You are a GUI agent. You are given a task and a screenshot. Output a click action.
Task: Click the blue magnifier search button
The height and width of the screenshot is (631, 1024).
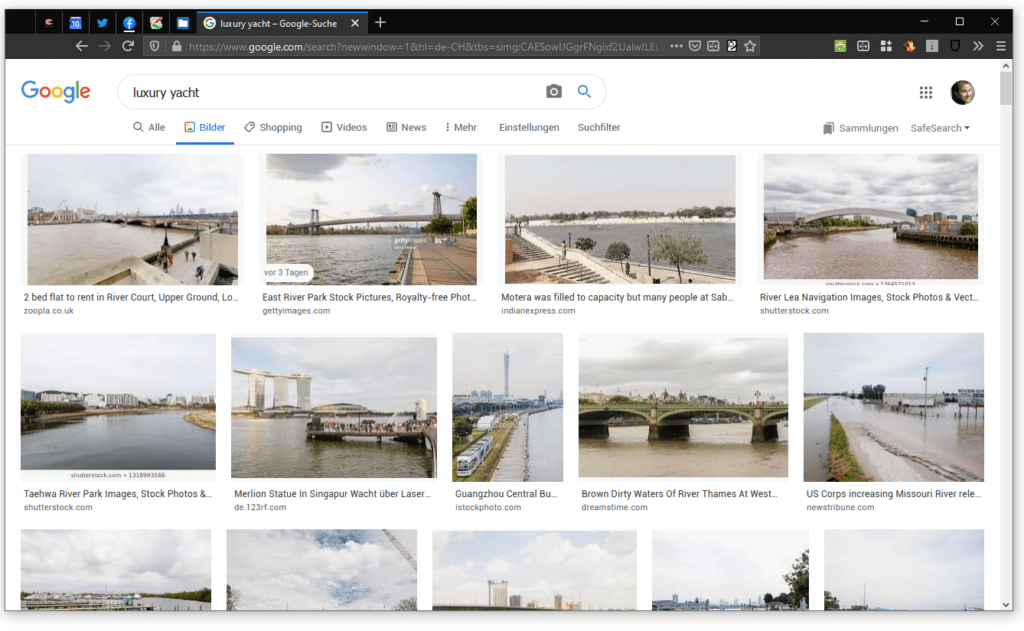point(584,92)
